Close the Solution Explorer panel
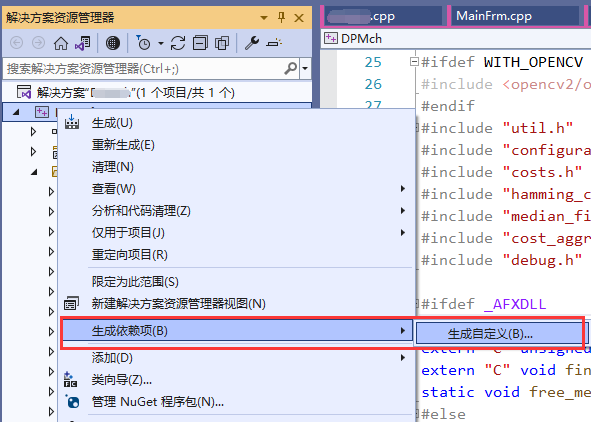The height and width of the screenshot is (422, 591). click(x=299, y=18)
